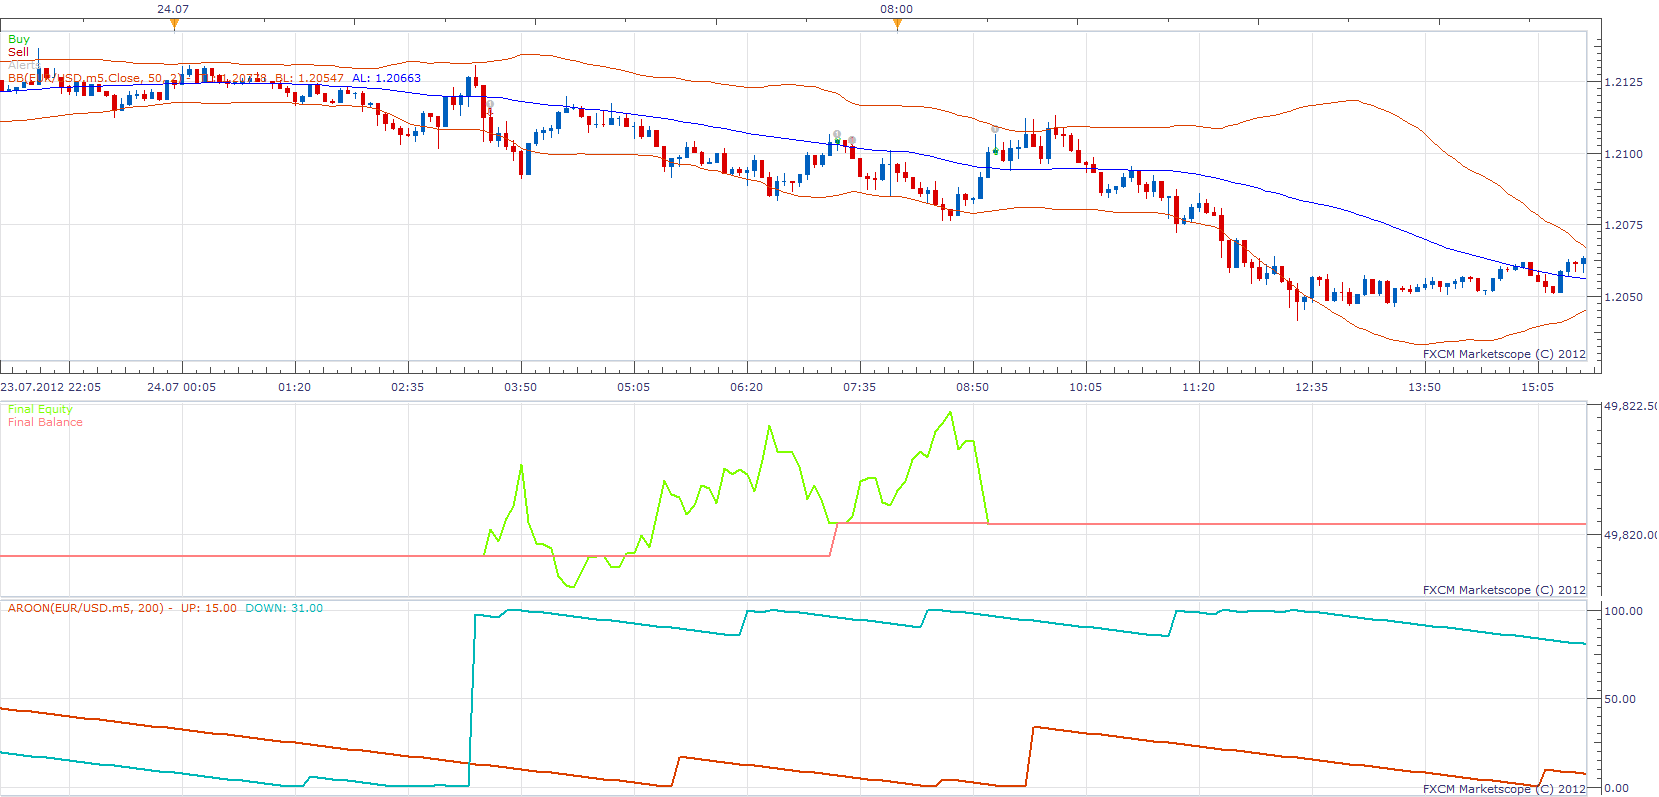
Task: Click the blue AL: 1.20663 value
Action: point(386,78)
